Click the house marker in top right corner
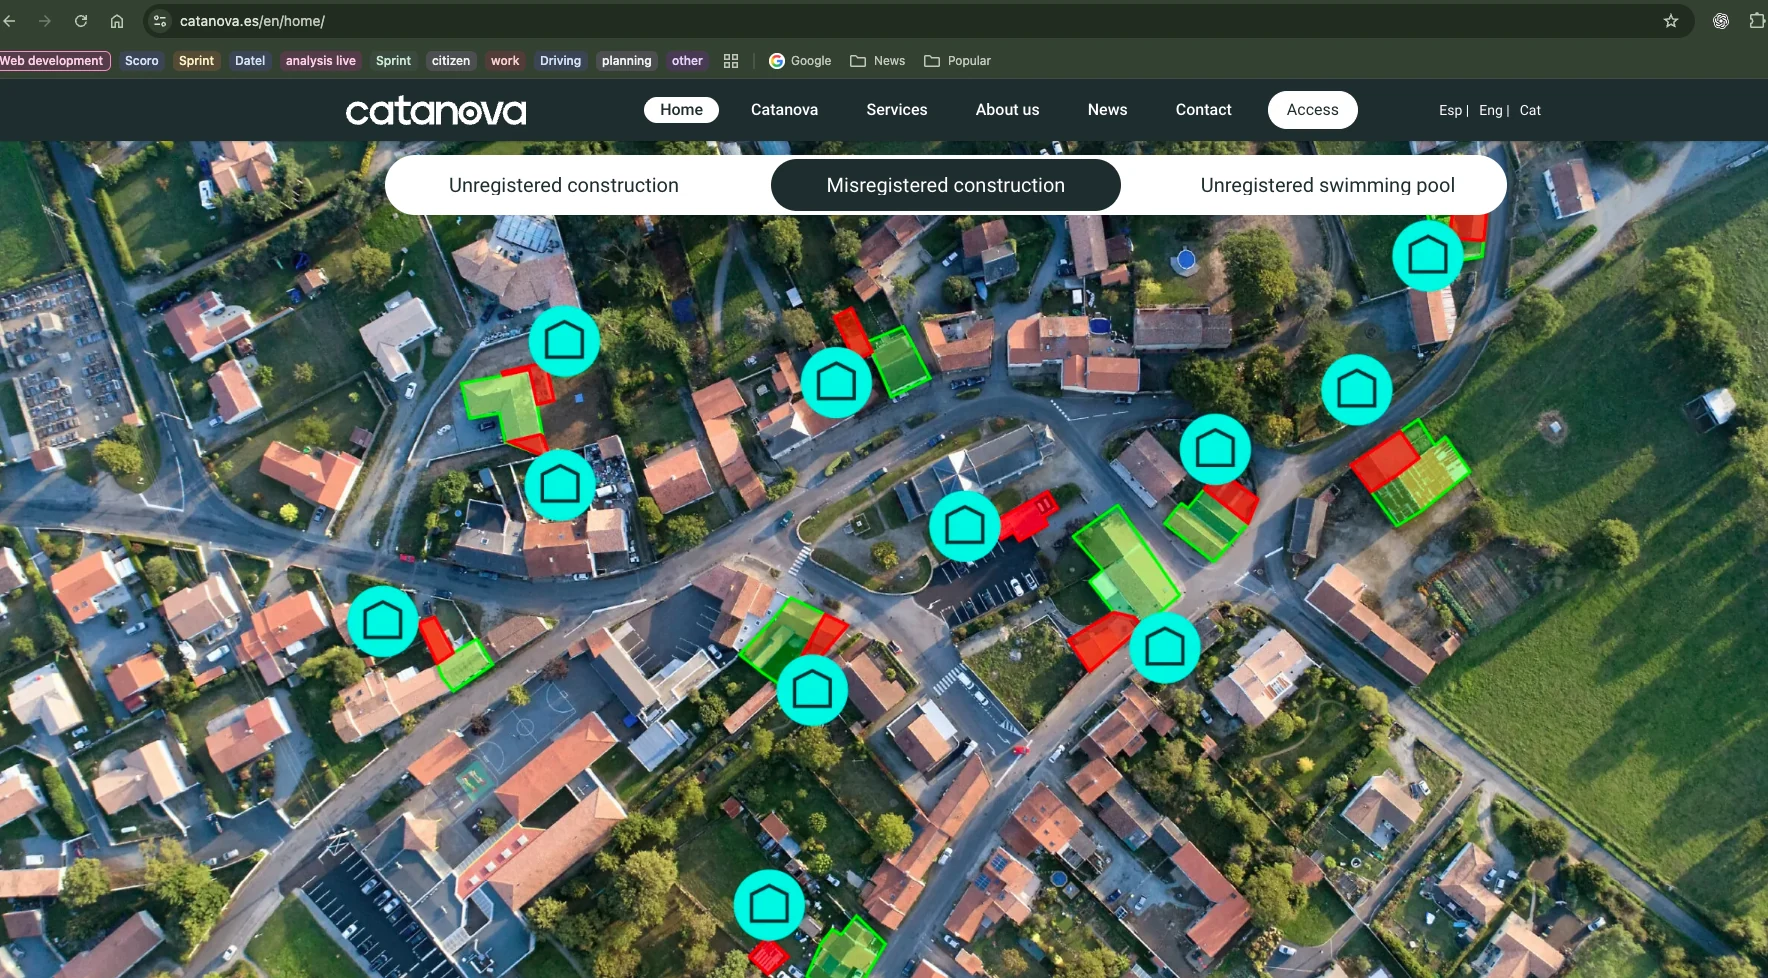This screenshot has width=1768, height=978. coord(1428,256)
